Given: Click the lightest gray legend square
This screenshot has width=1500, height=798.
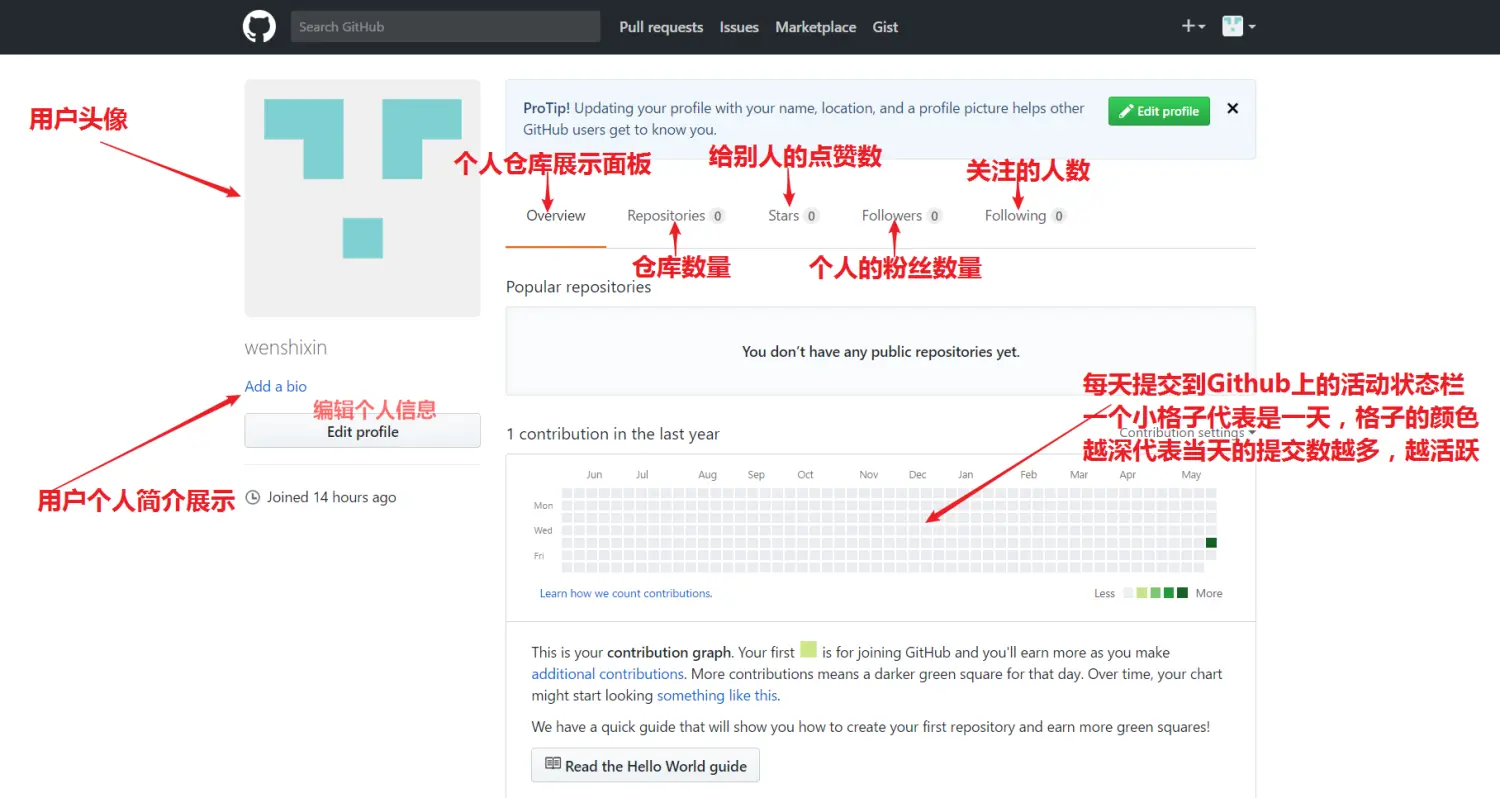Looking at the screenshot, I should [1128, 593].
